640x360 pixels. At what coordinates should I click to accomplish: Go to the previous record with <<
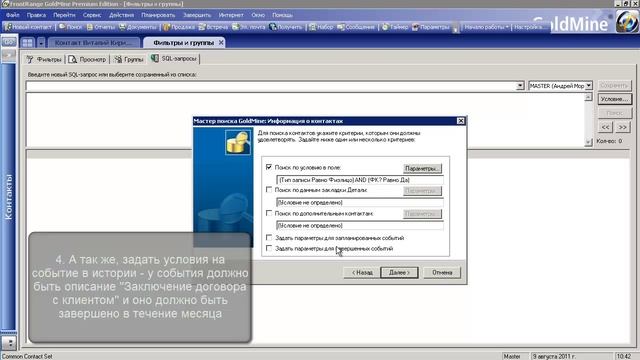(606, 127)
